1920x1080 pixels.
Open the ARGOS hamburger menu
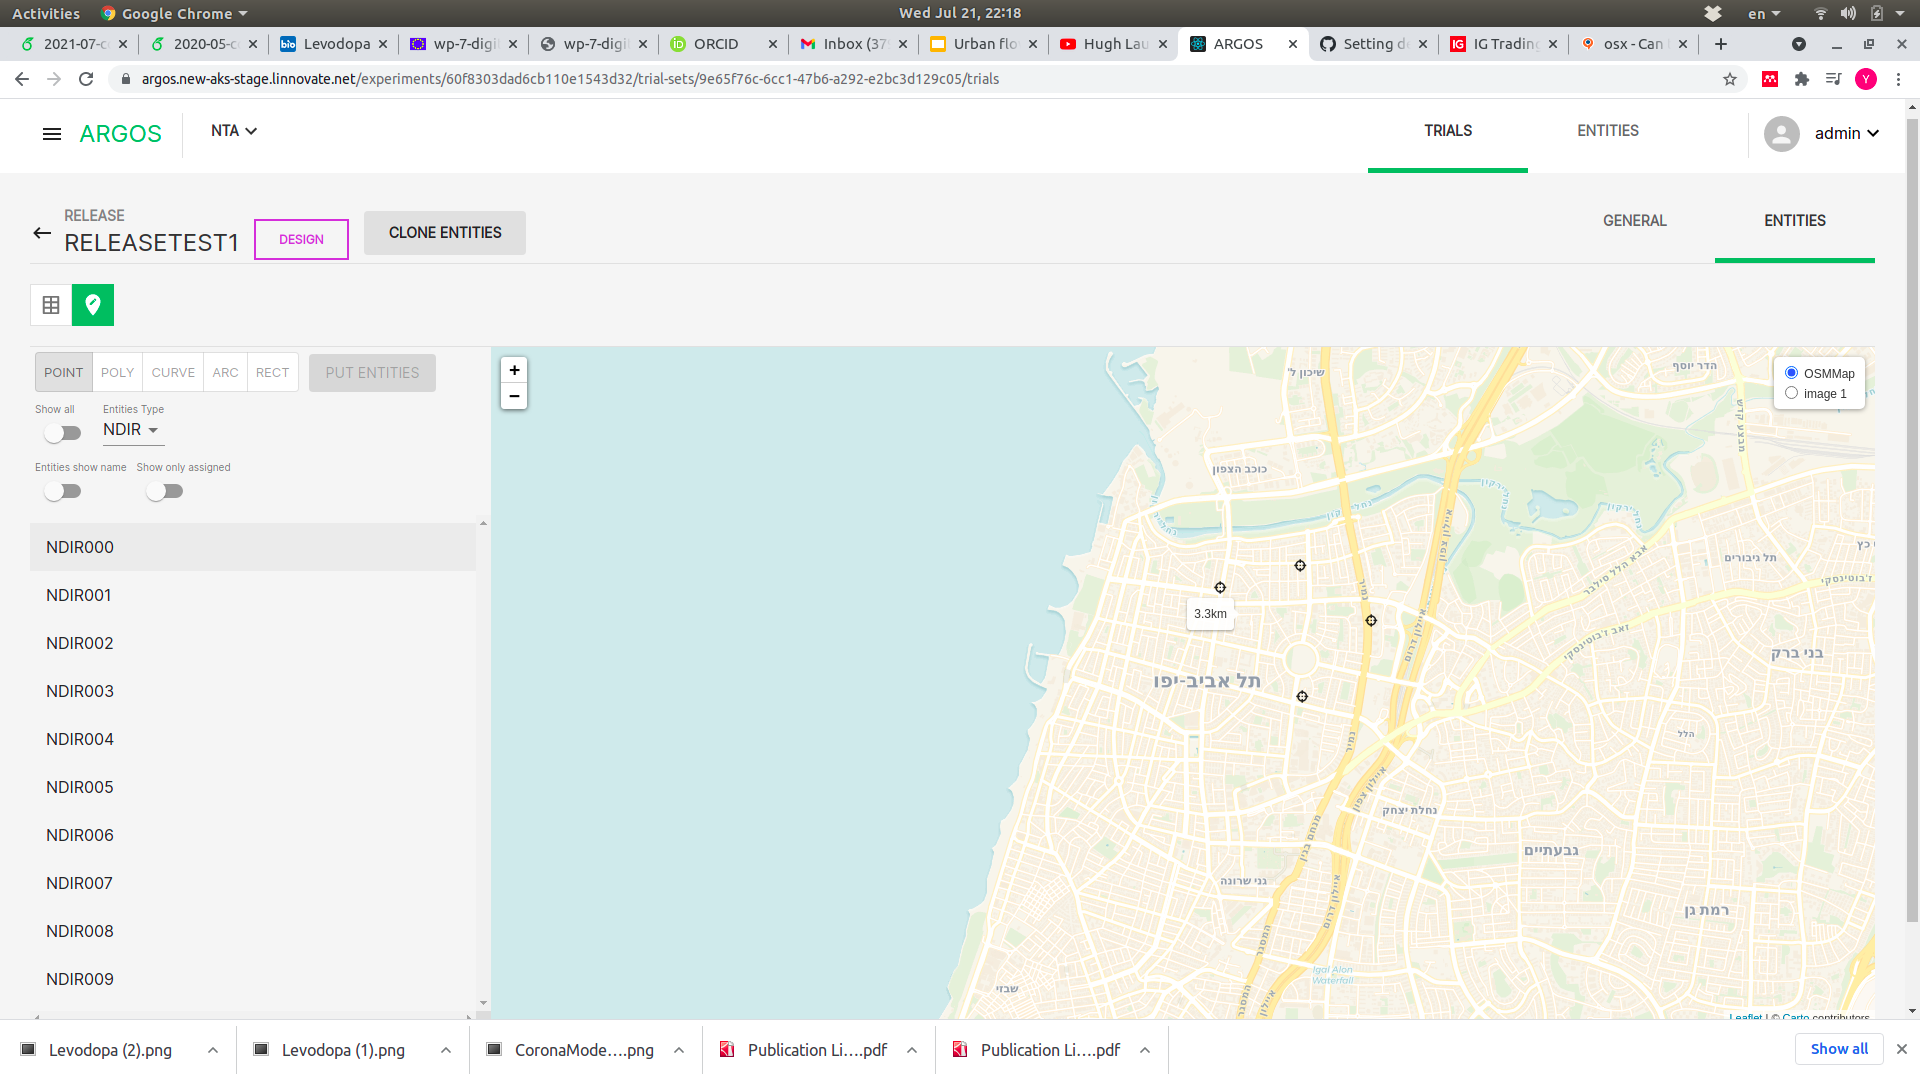click(x=51, y=134)
